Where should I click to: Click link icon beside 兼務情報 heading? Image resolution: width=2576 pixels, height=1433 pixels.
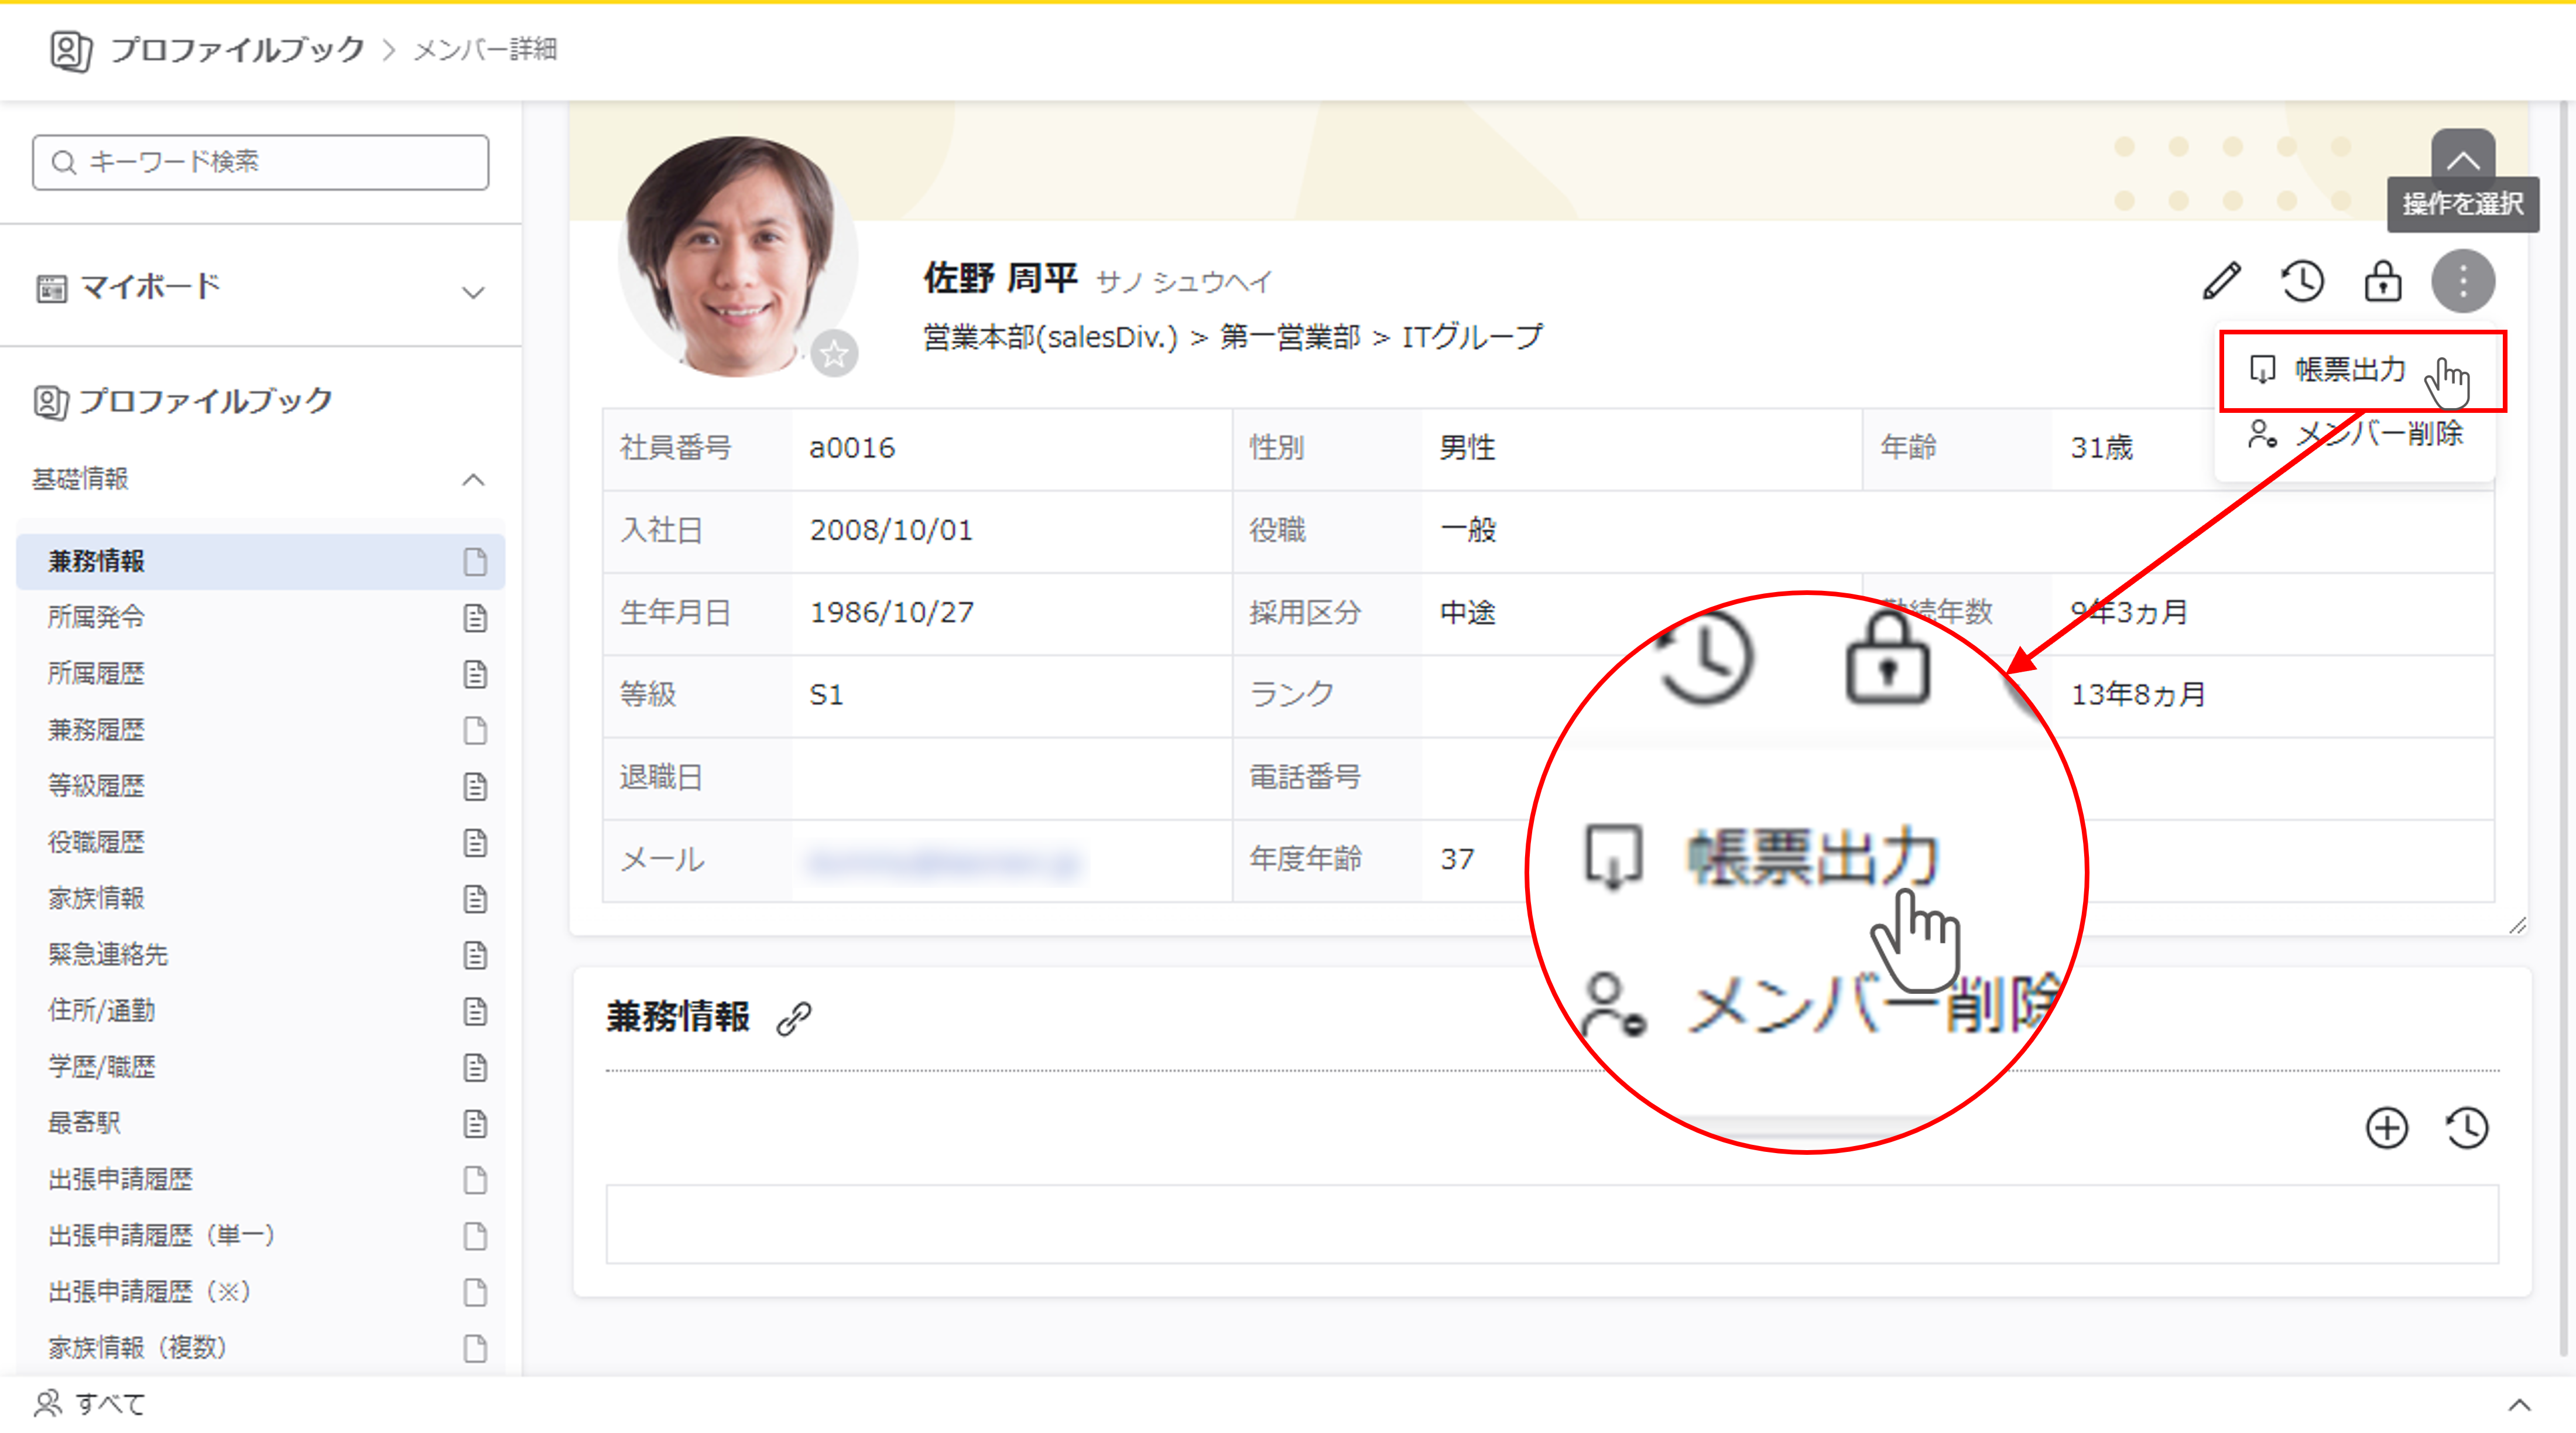tap(794, 1018)
